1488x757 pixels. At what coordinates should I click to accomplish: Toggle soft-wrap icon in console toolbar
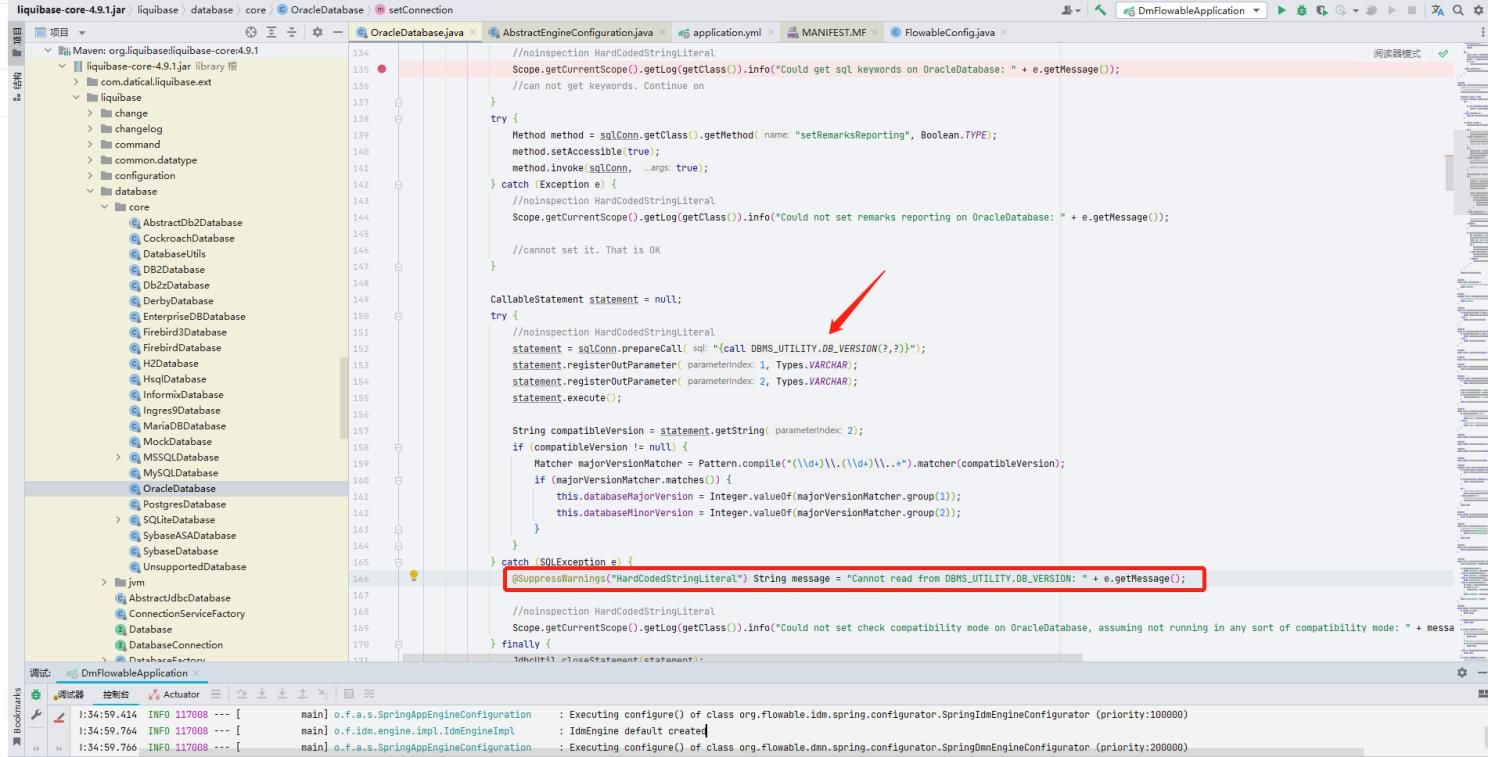(215, 696)
